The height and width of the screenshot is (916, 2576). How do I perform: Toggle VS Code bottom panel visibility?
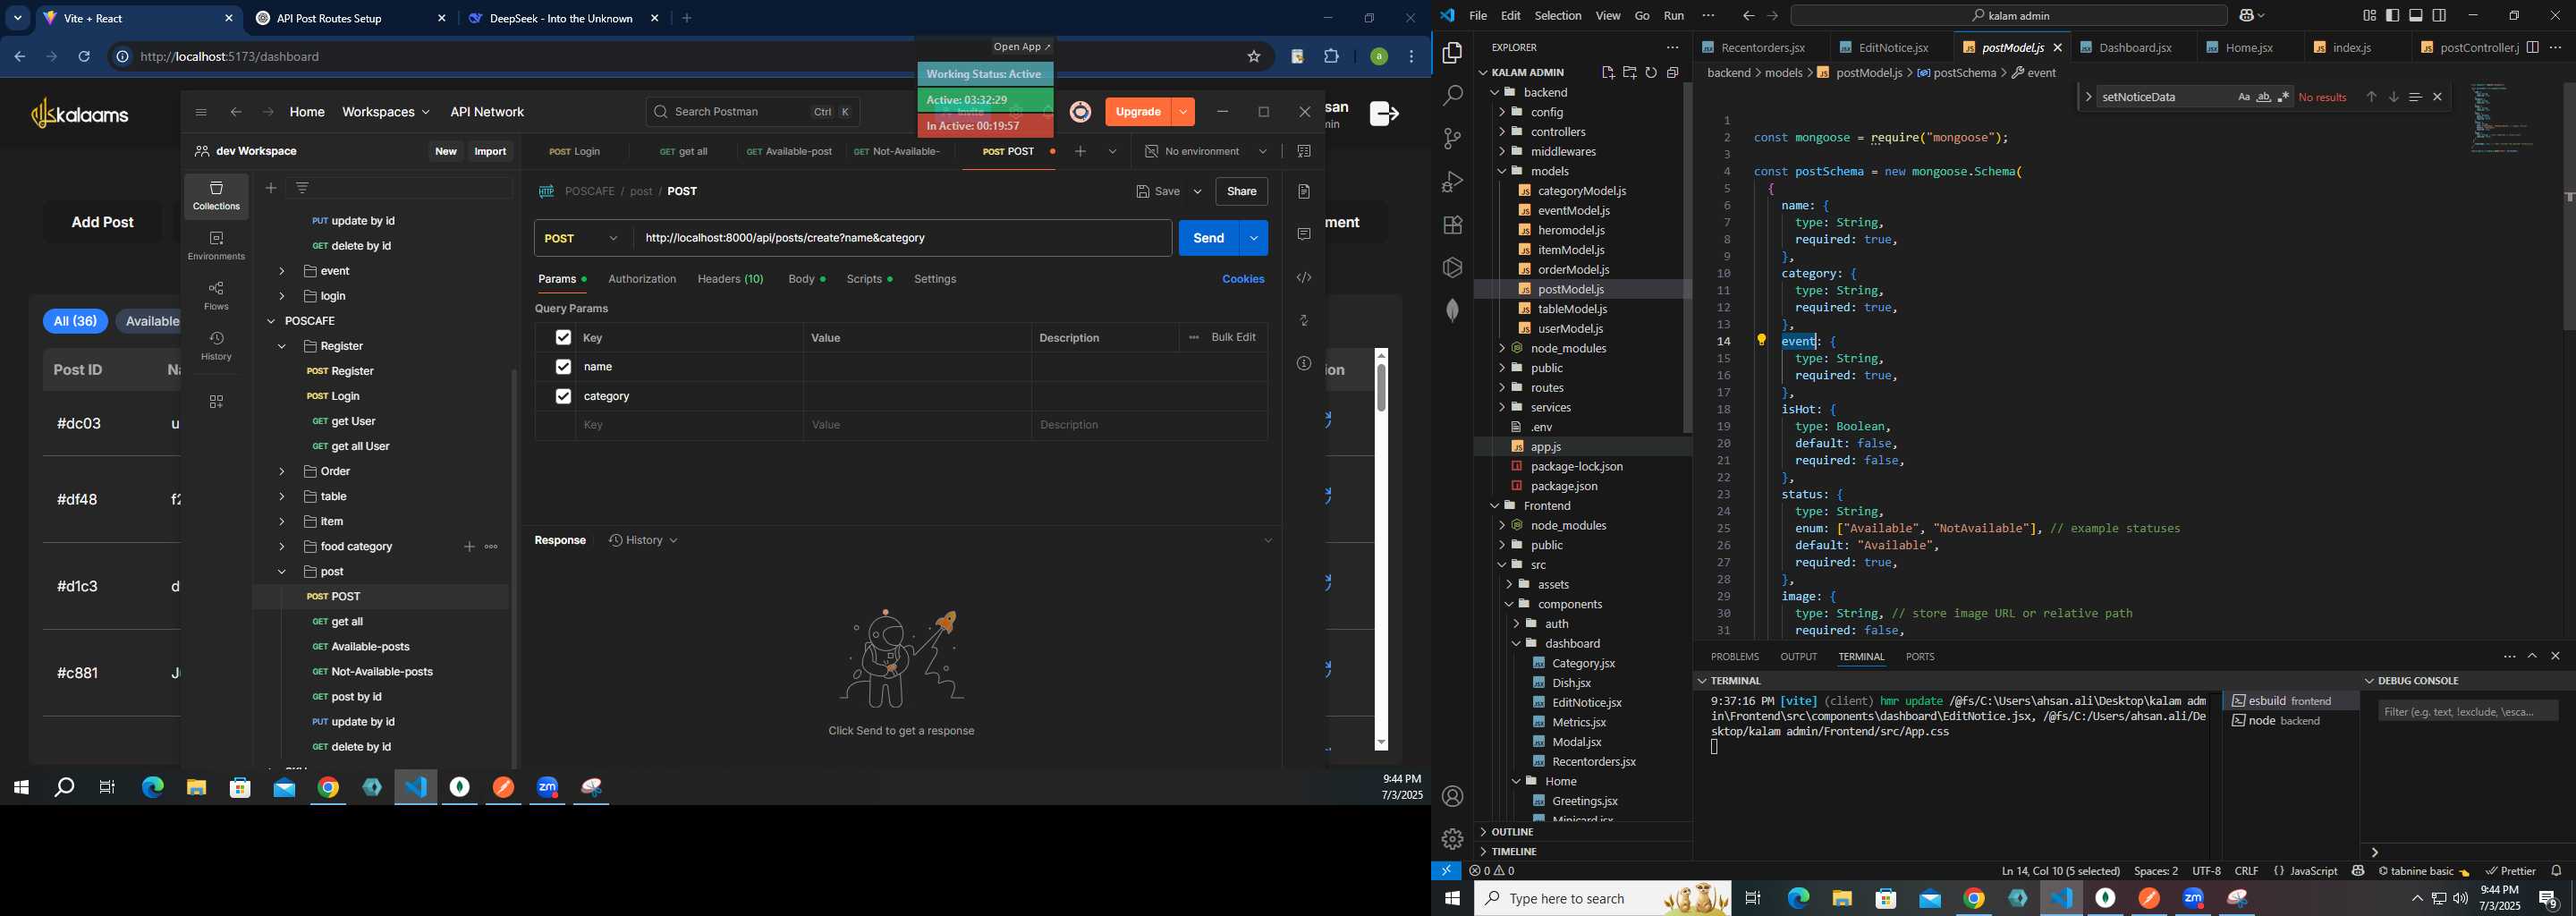2416,16
